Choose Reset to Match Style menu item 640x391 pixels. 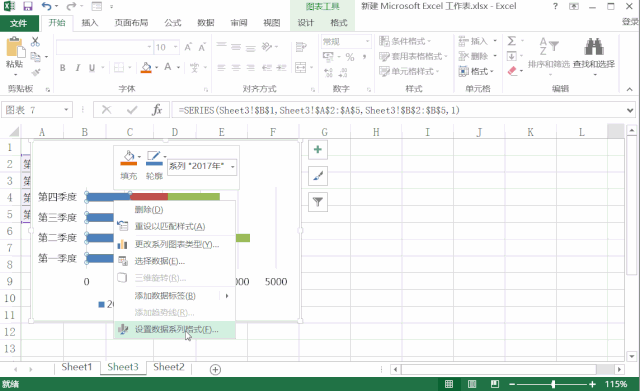click(175, 226)
